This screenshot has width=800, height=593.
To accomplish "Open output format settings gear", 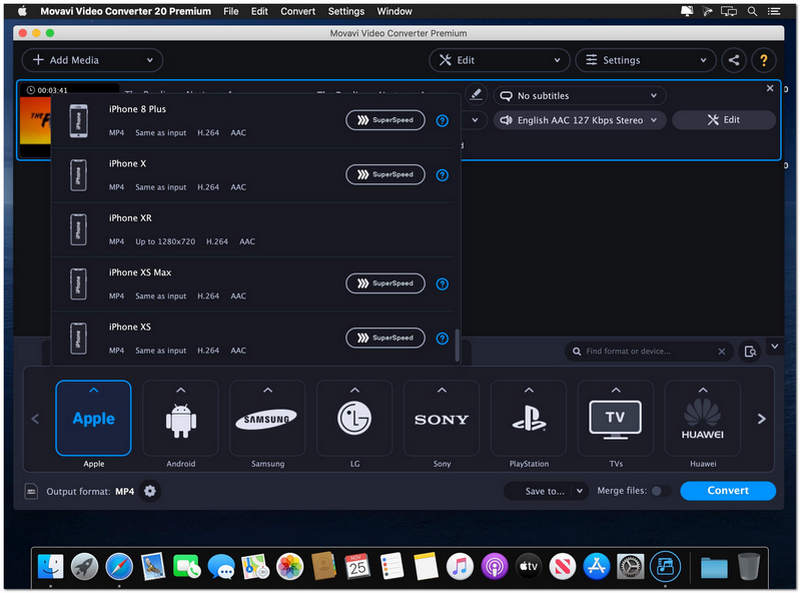I will 150,491.
